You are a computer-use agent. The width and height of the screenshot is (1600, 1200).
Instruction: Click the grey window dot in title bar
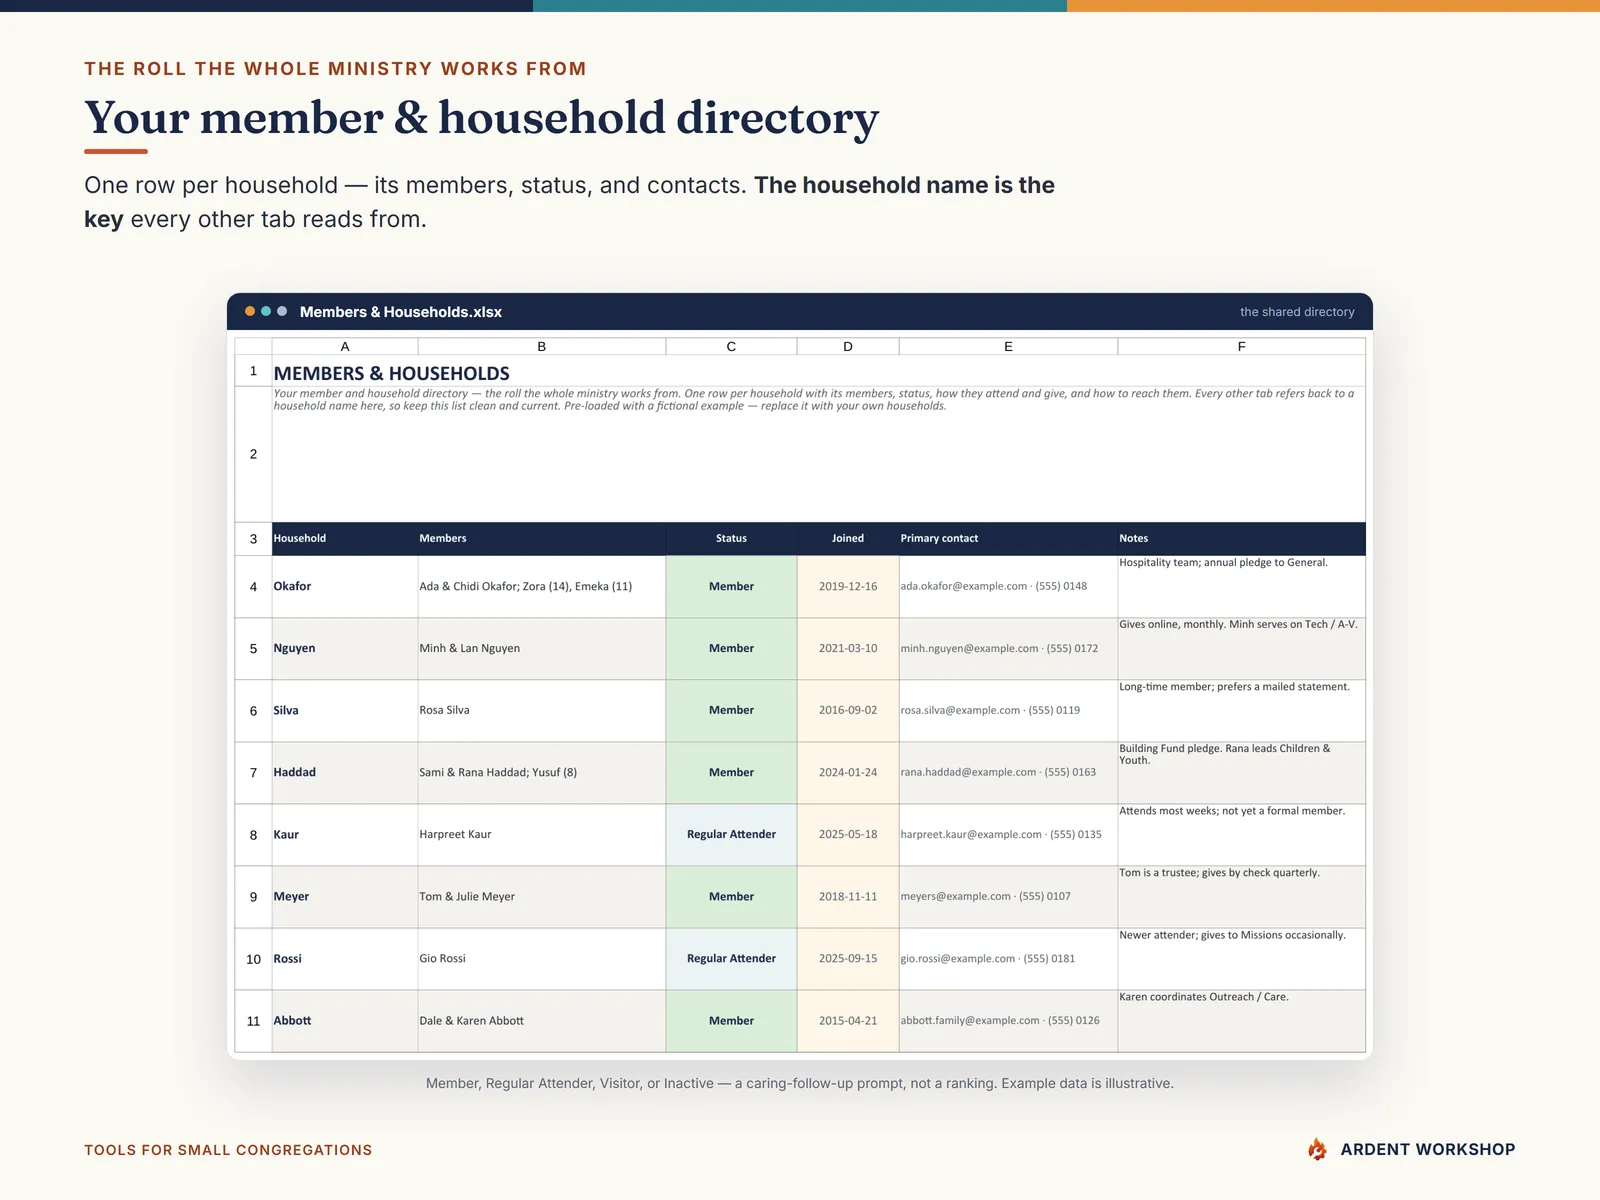[x=282, y=311]
